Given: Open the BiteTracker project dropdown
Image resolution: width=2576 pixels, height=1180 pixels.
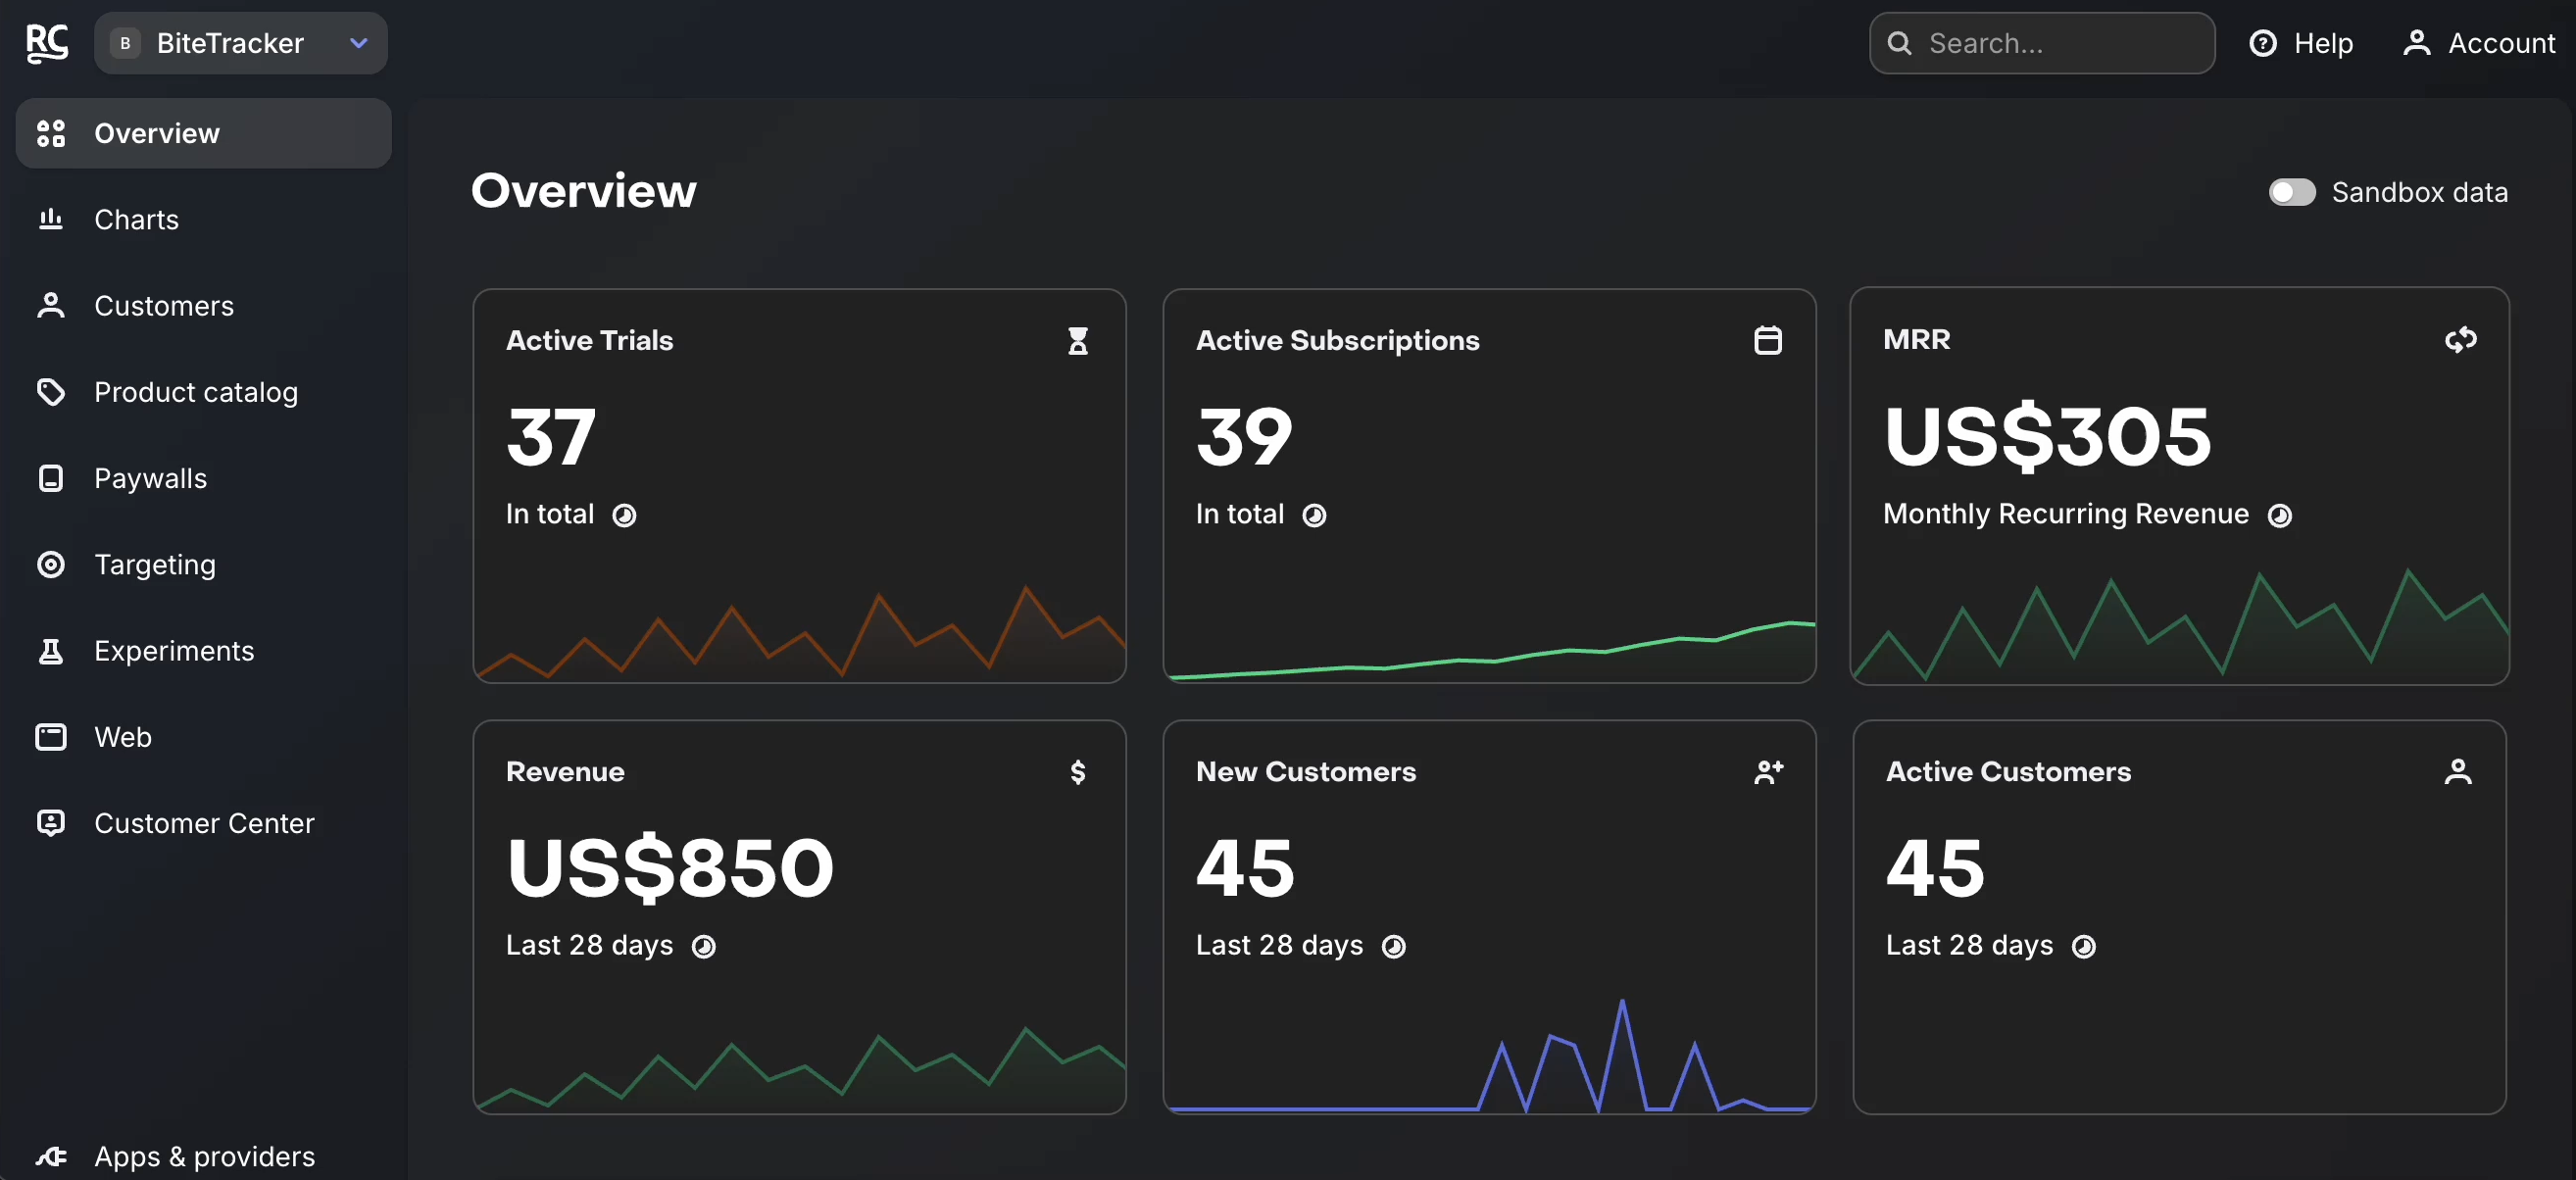Looking at the screenshot, I should pos(240,43).
